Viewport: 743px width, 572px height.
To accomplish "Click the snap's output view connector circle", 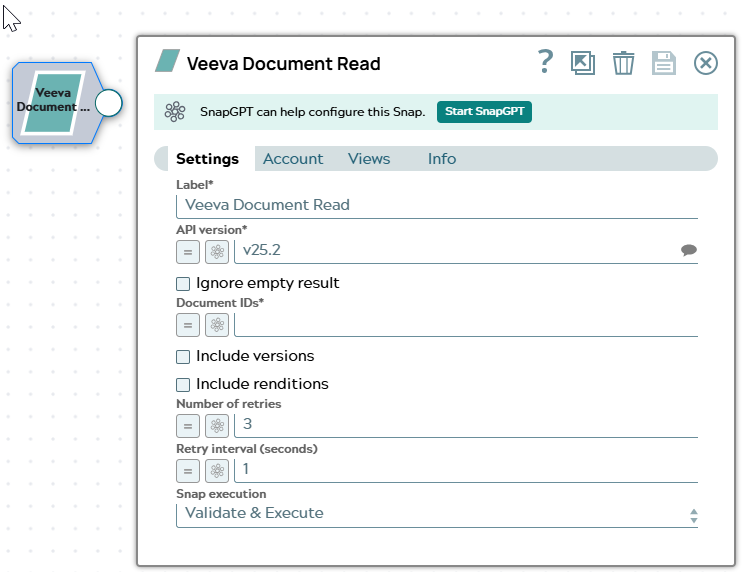I will tap(109, 103).
